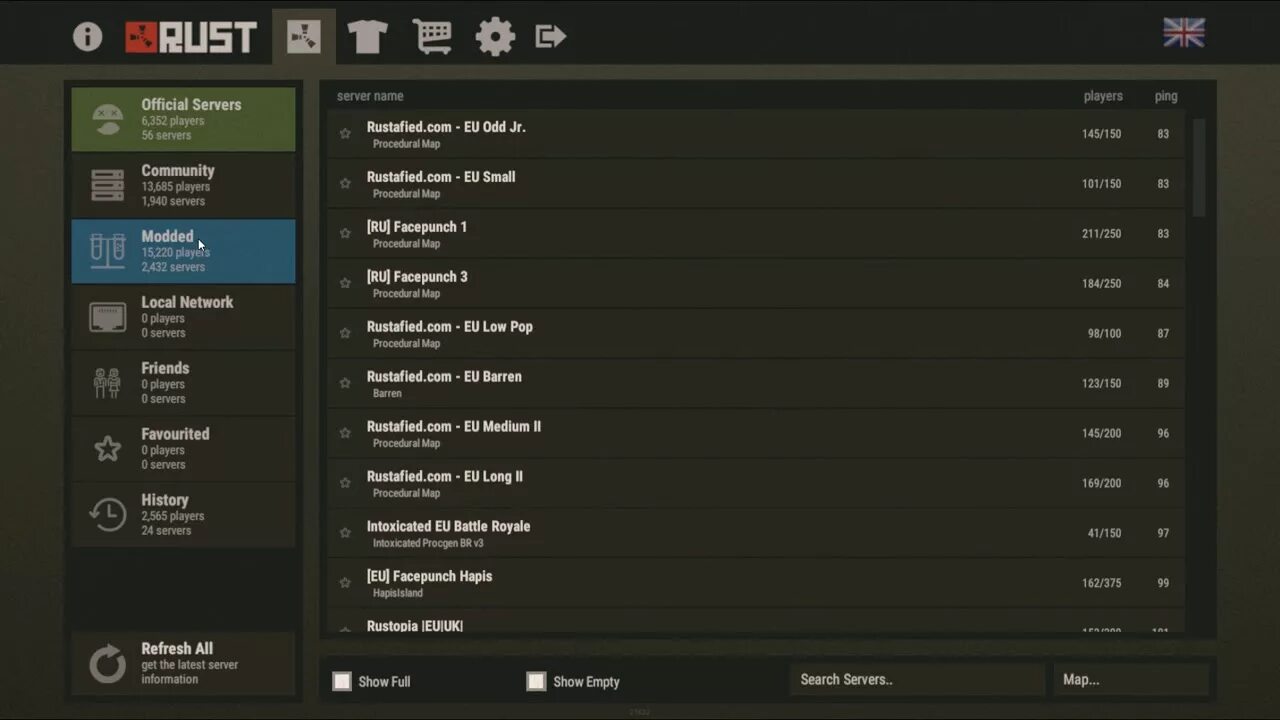Viewport: 1280px width, 720px height.
Task: Select Intoxicated EU Battle Royale server
Action: (x=756, y=534)
